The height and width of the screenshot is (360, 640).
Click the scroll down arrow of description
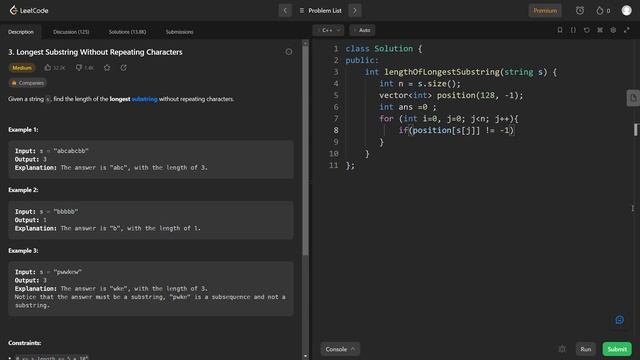click(306, 356)
